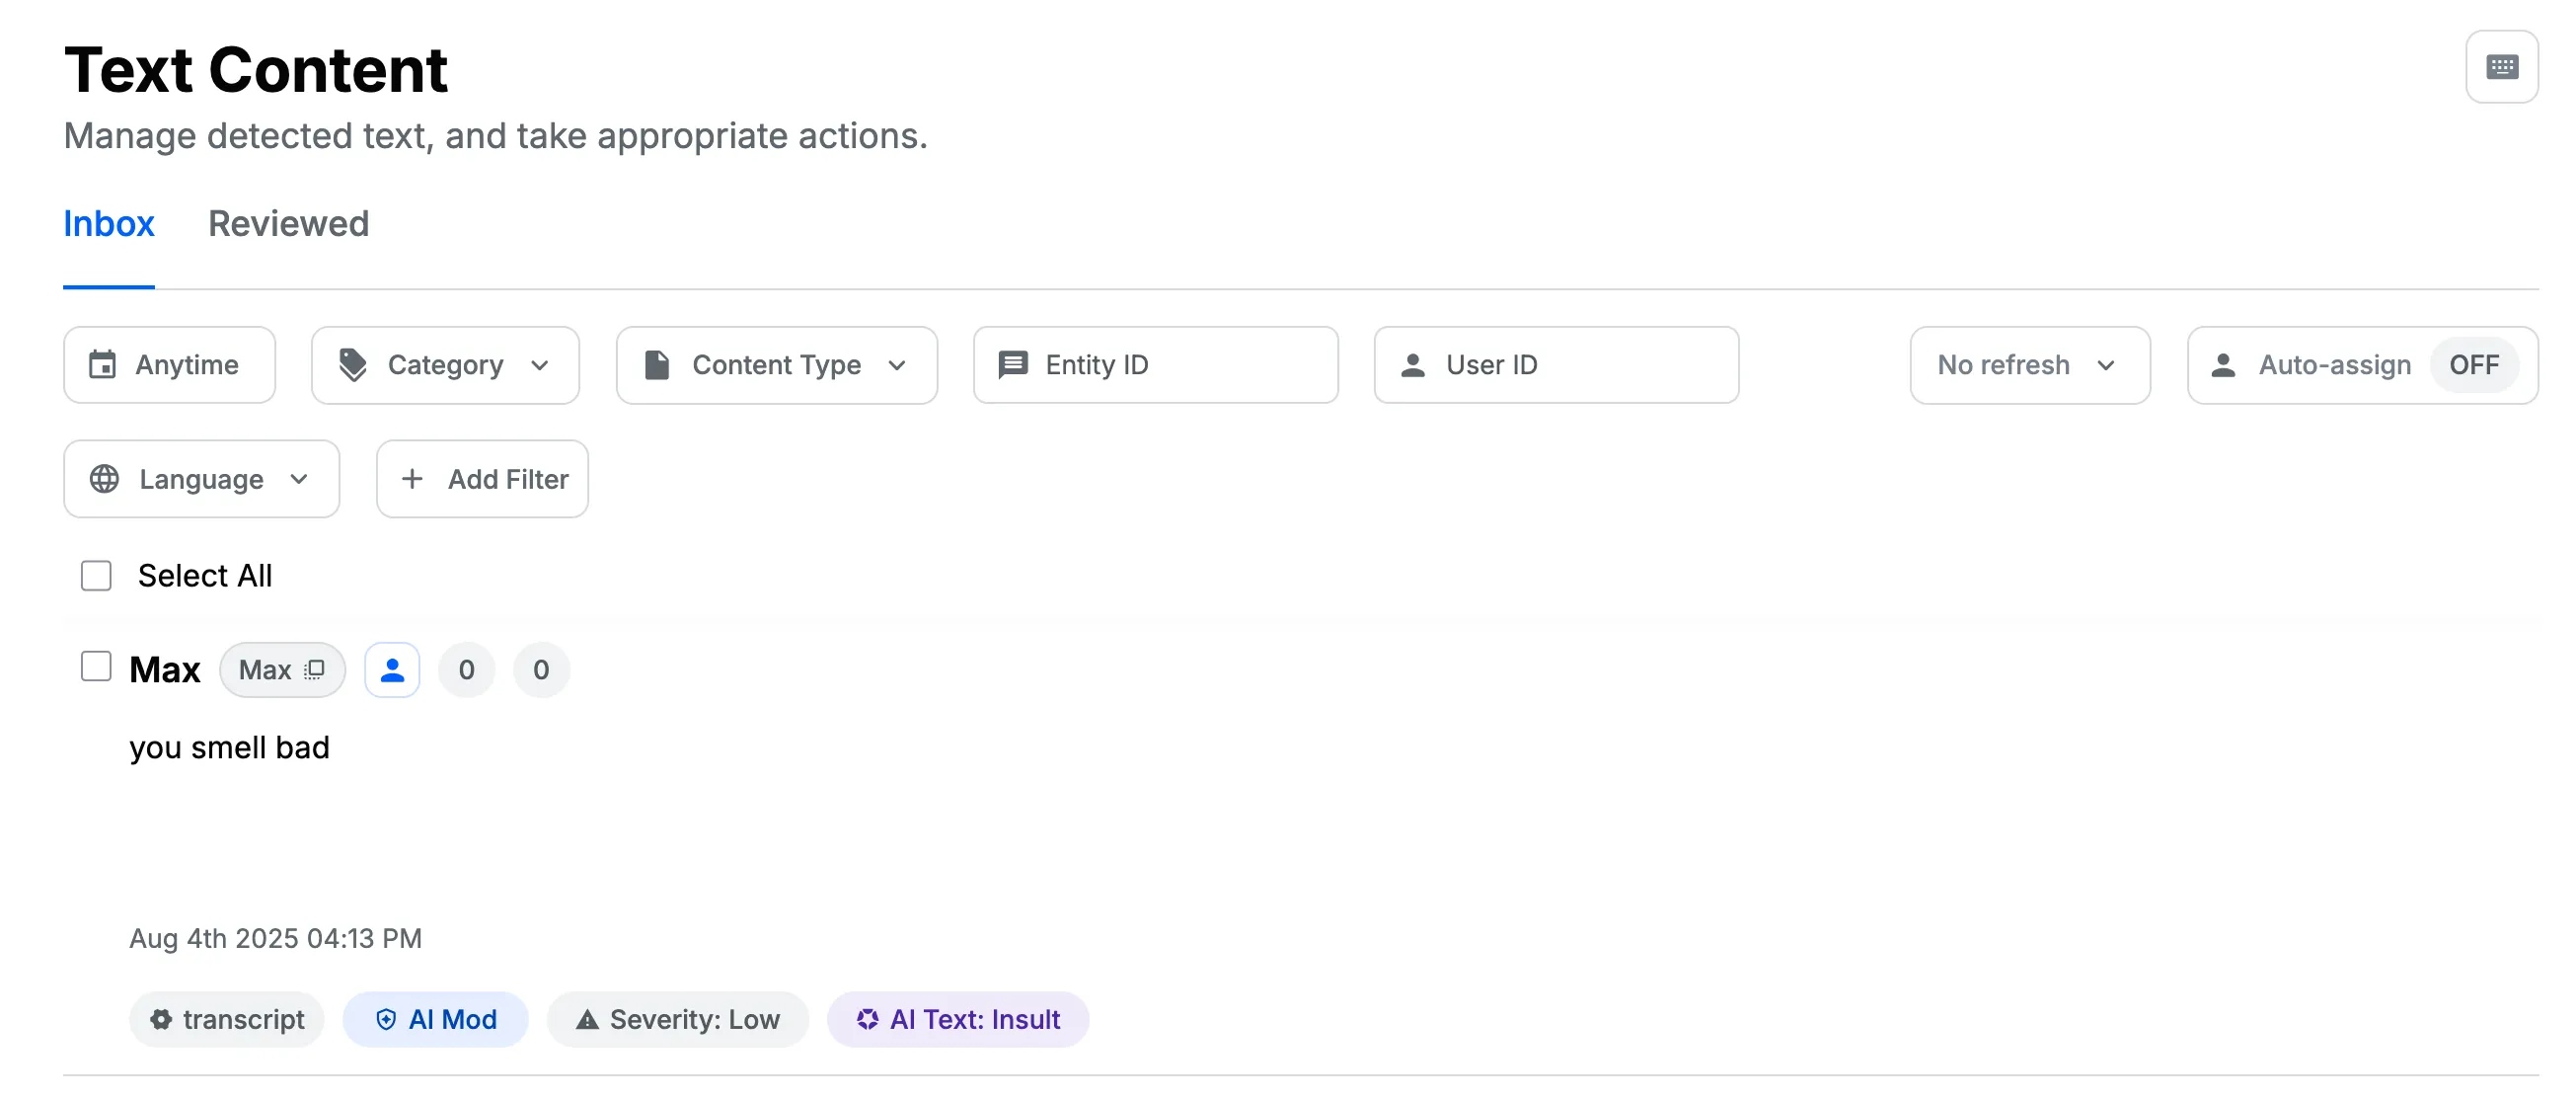The image size is (2576, 1098).
Task: Click inside the User ID input field
Action: [x=1556, y=364]
